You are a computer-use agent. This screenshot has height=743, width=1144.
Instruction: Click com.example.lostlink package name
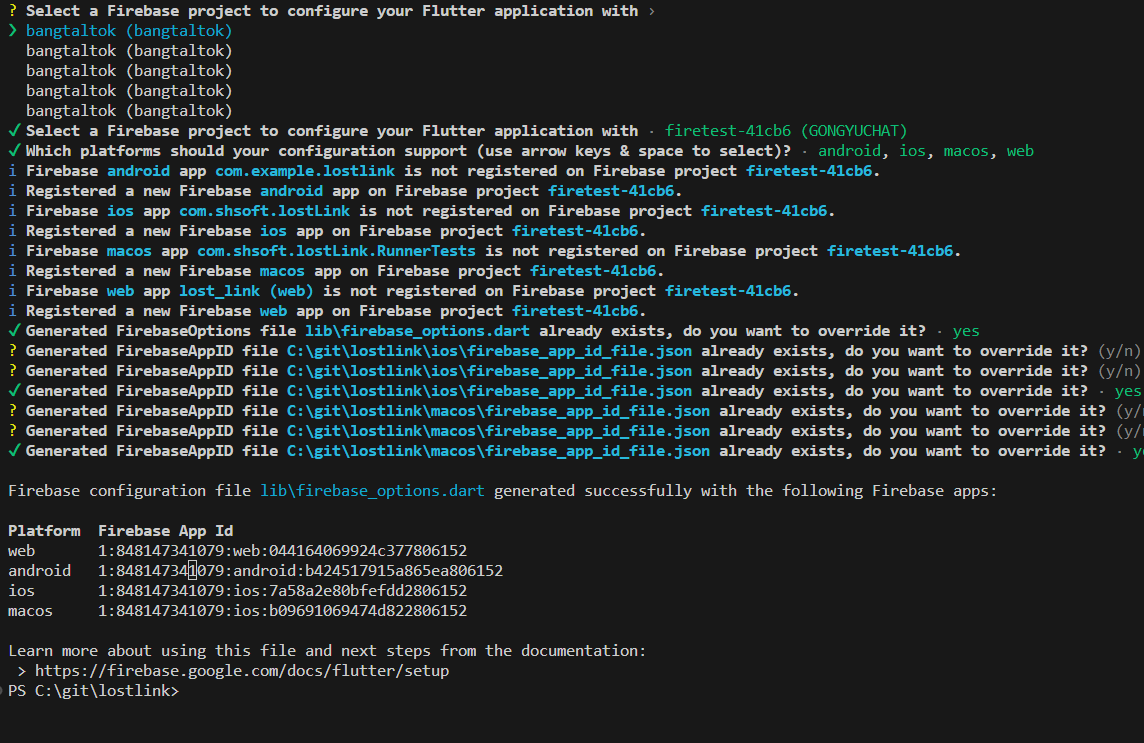point(305,171)
